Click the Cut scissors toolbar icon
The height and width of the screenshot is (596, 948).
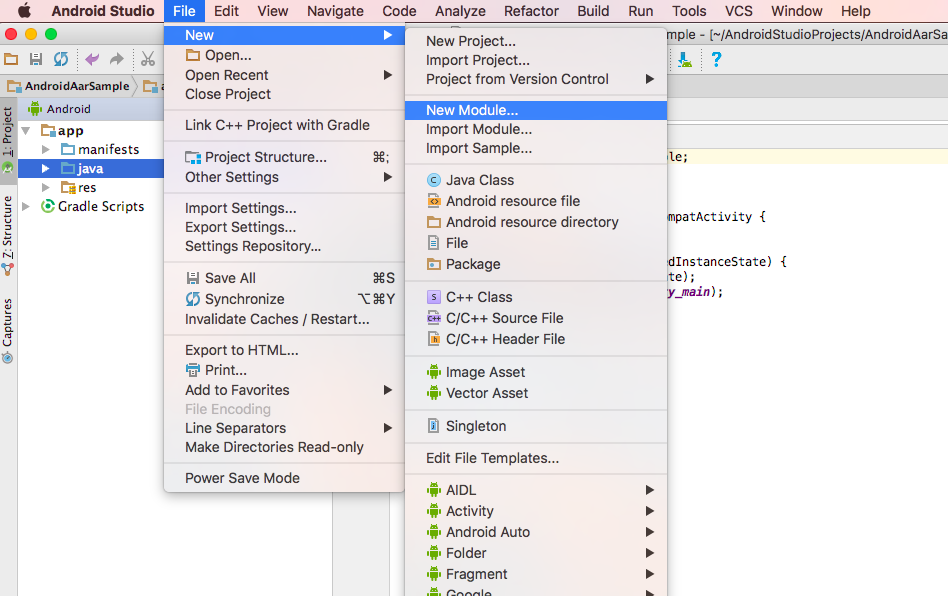[148, 59]
